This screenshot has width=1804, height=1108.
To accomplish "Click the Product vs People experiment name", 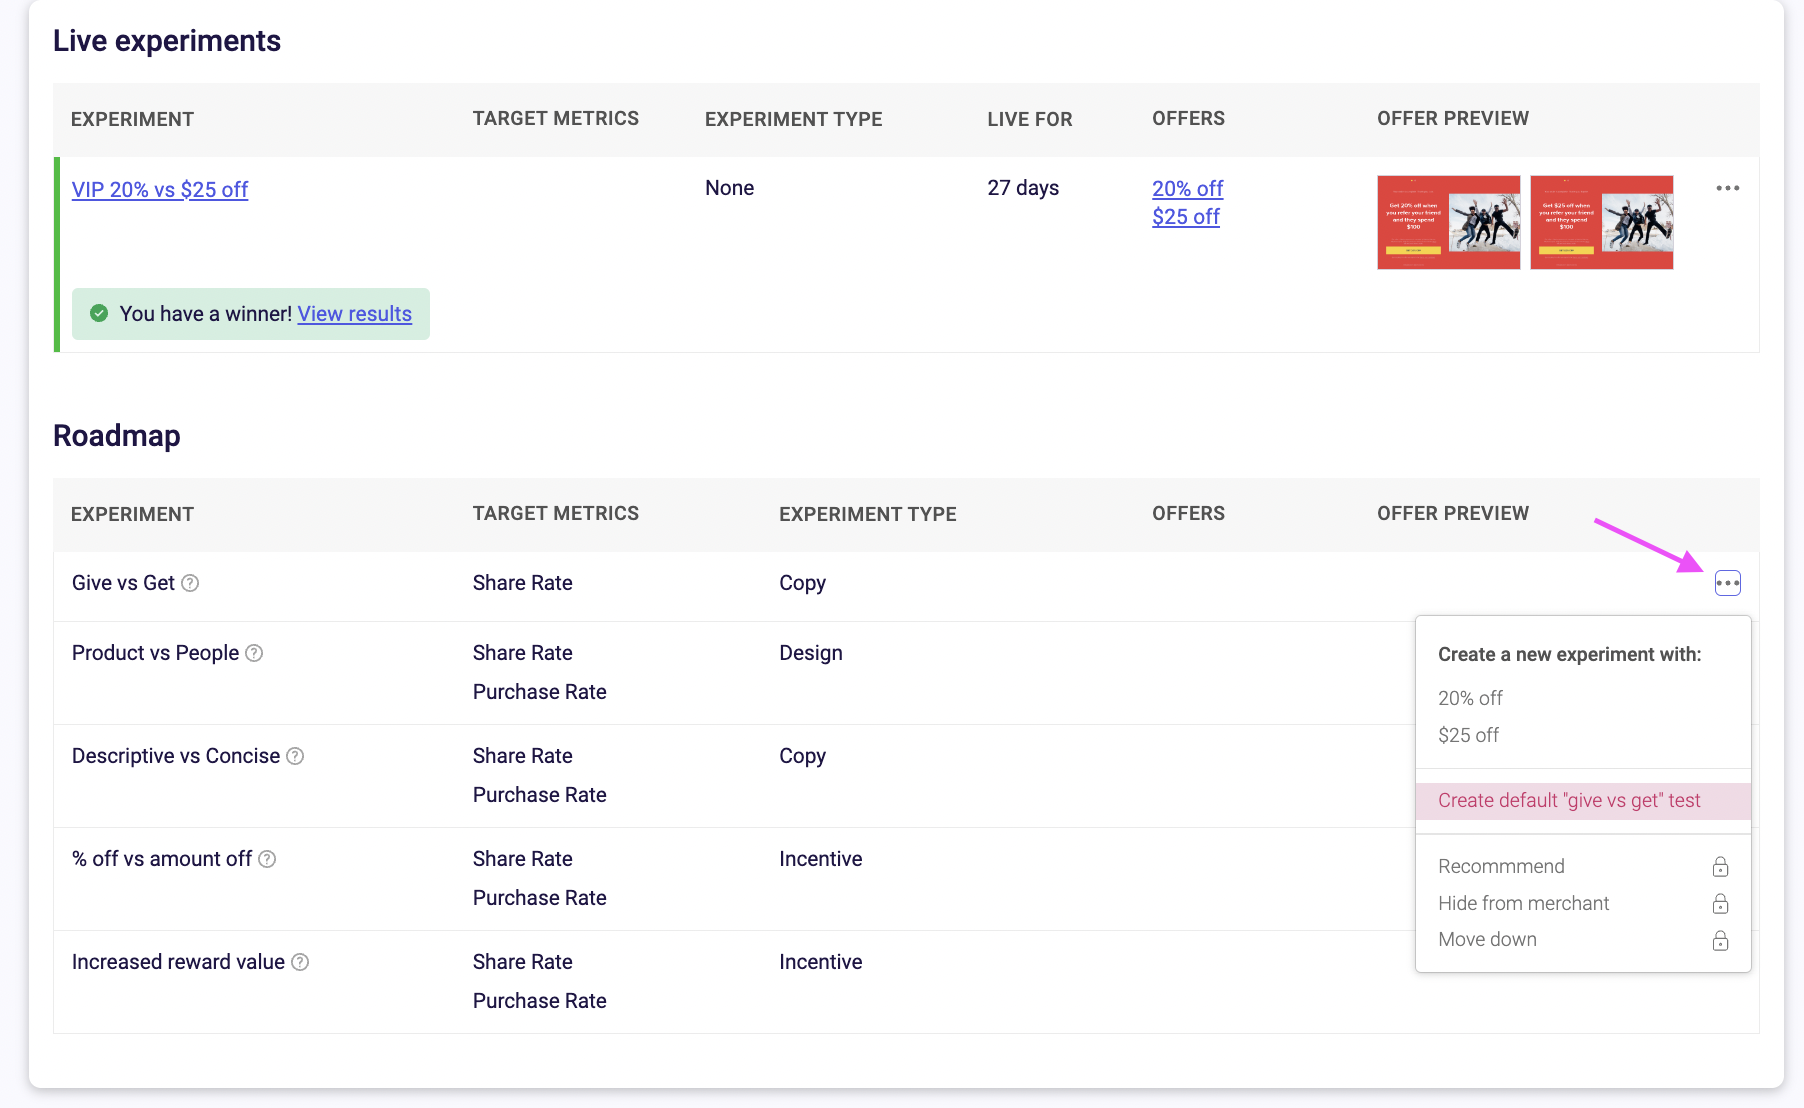I will click(x=155, y=653).
